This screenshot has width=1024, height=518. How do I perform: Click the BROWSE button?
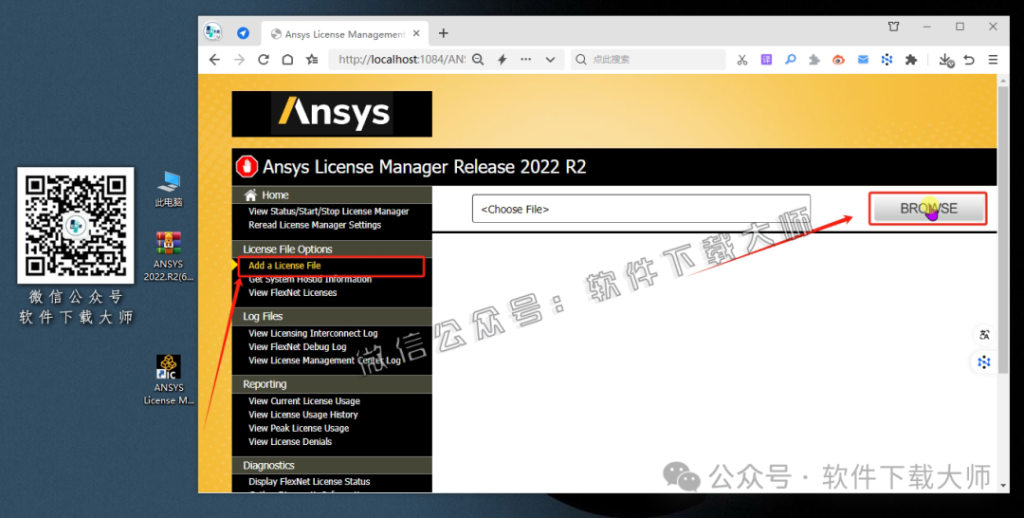pyautogui.click(x=929, y=208)
